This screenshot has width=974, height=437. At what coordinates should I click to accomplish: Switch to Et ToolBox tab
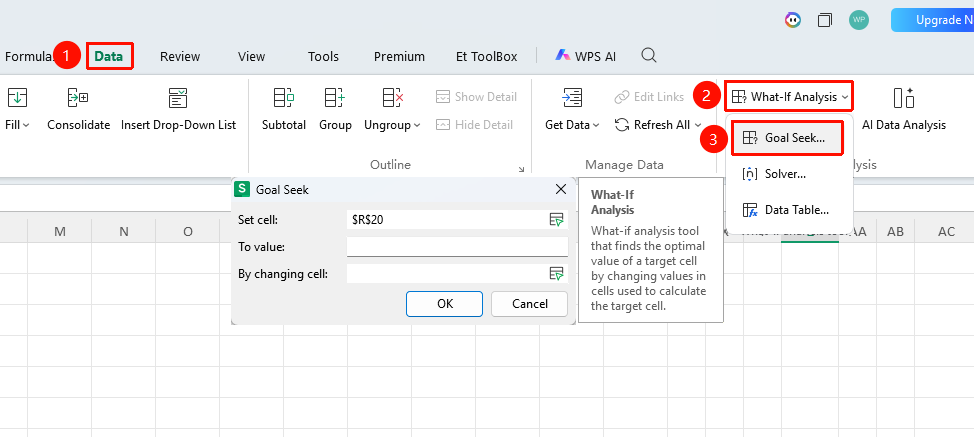pyautogui.click(x=486, y=56)
